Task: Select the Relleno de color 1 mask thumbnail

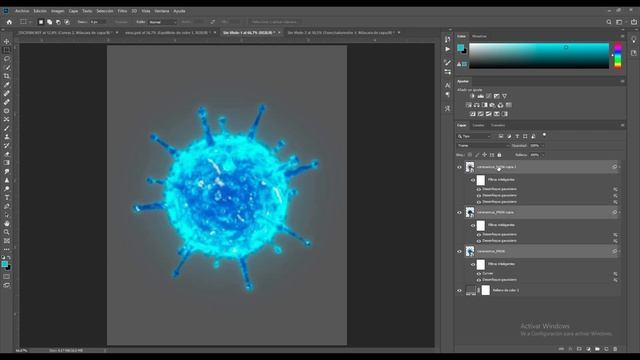Action: (x=485, y=290)
